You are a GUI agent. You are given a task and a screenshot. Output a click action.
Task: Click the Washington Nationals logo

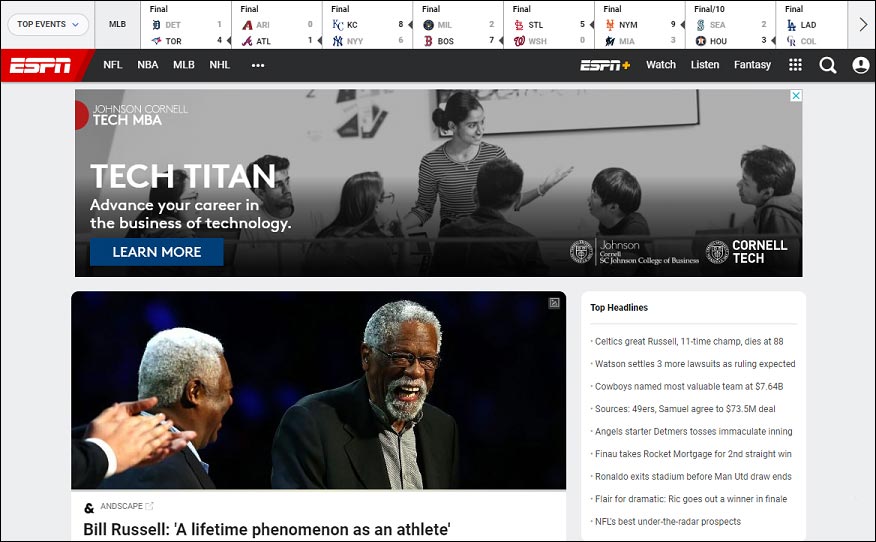[519, 41]
